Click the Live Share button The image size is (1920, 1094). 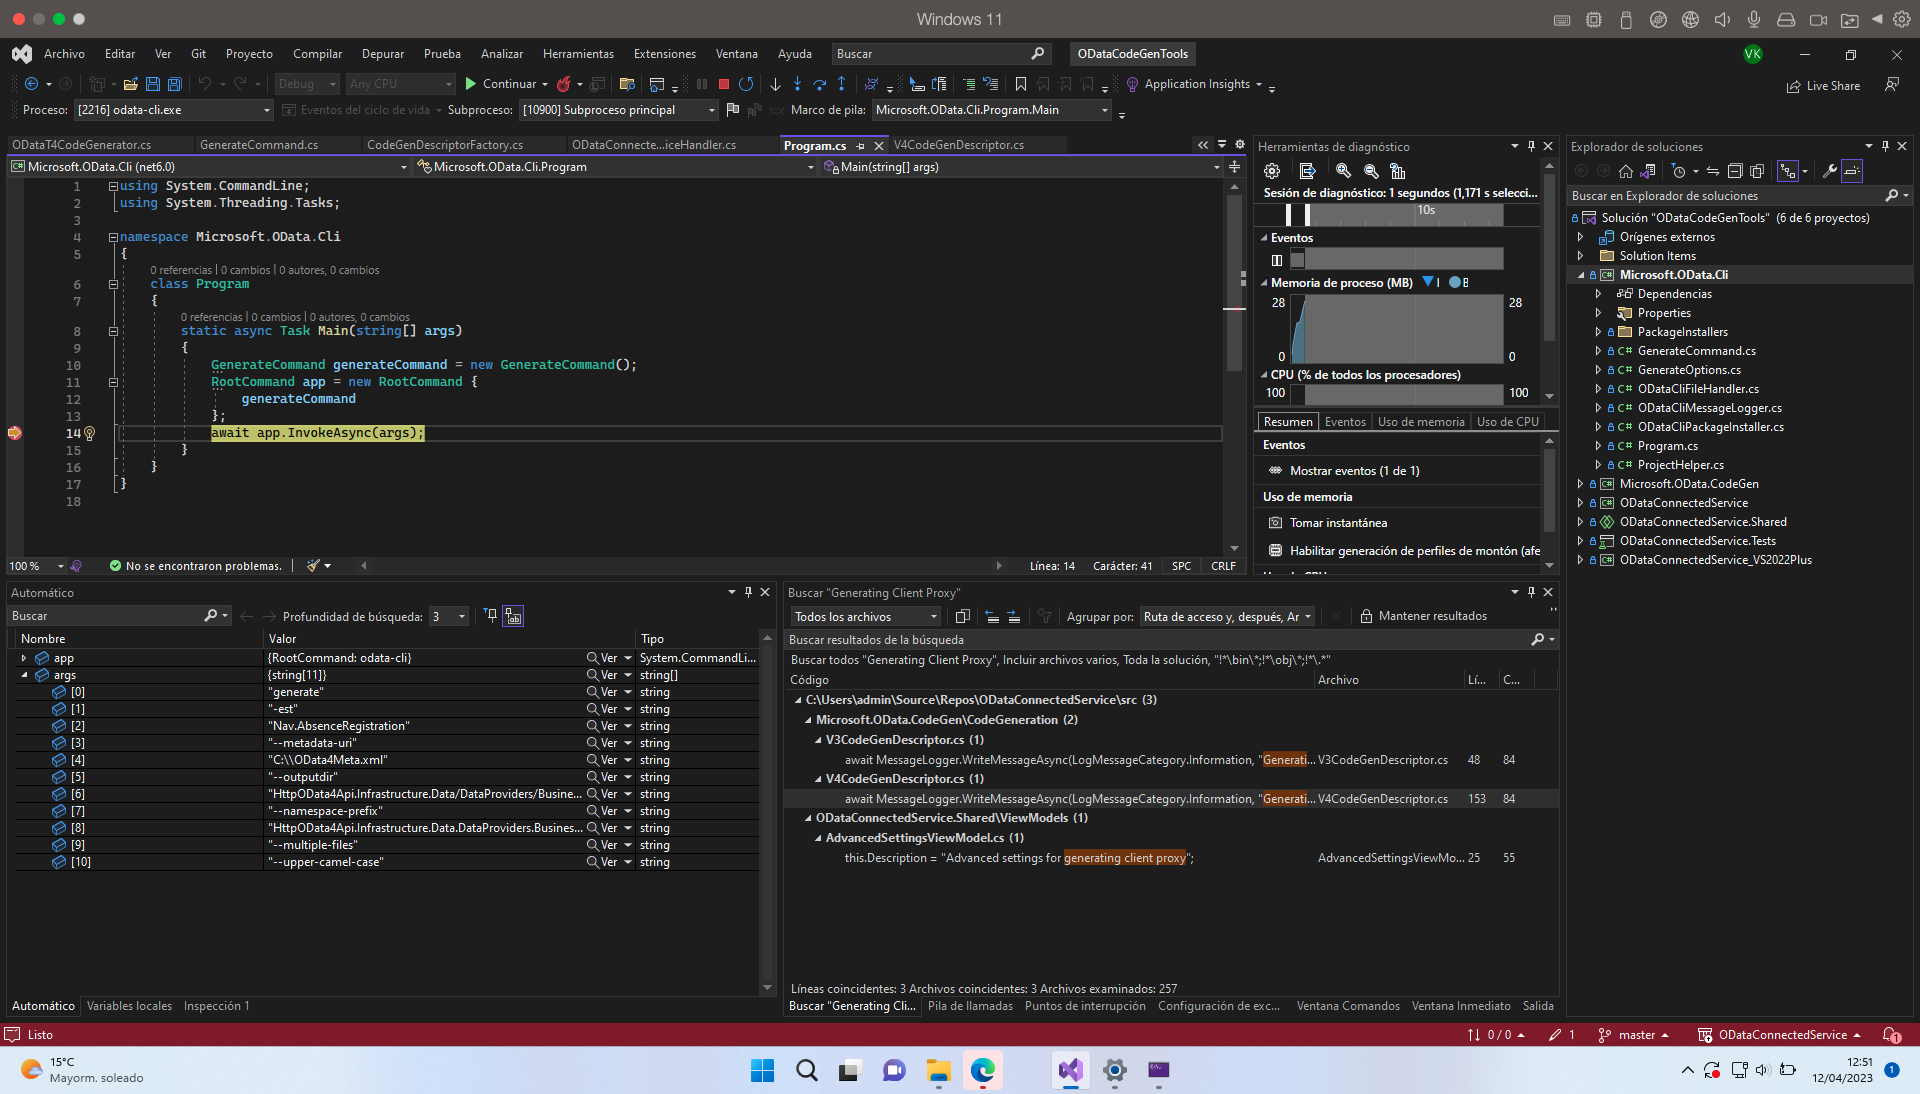click(x=1824, y=86)
